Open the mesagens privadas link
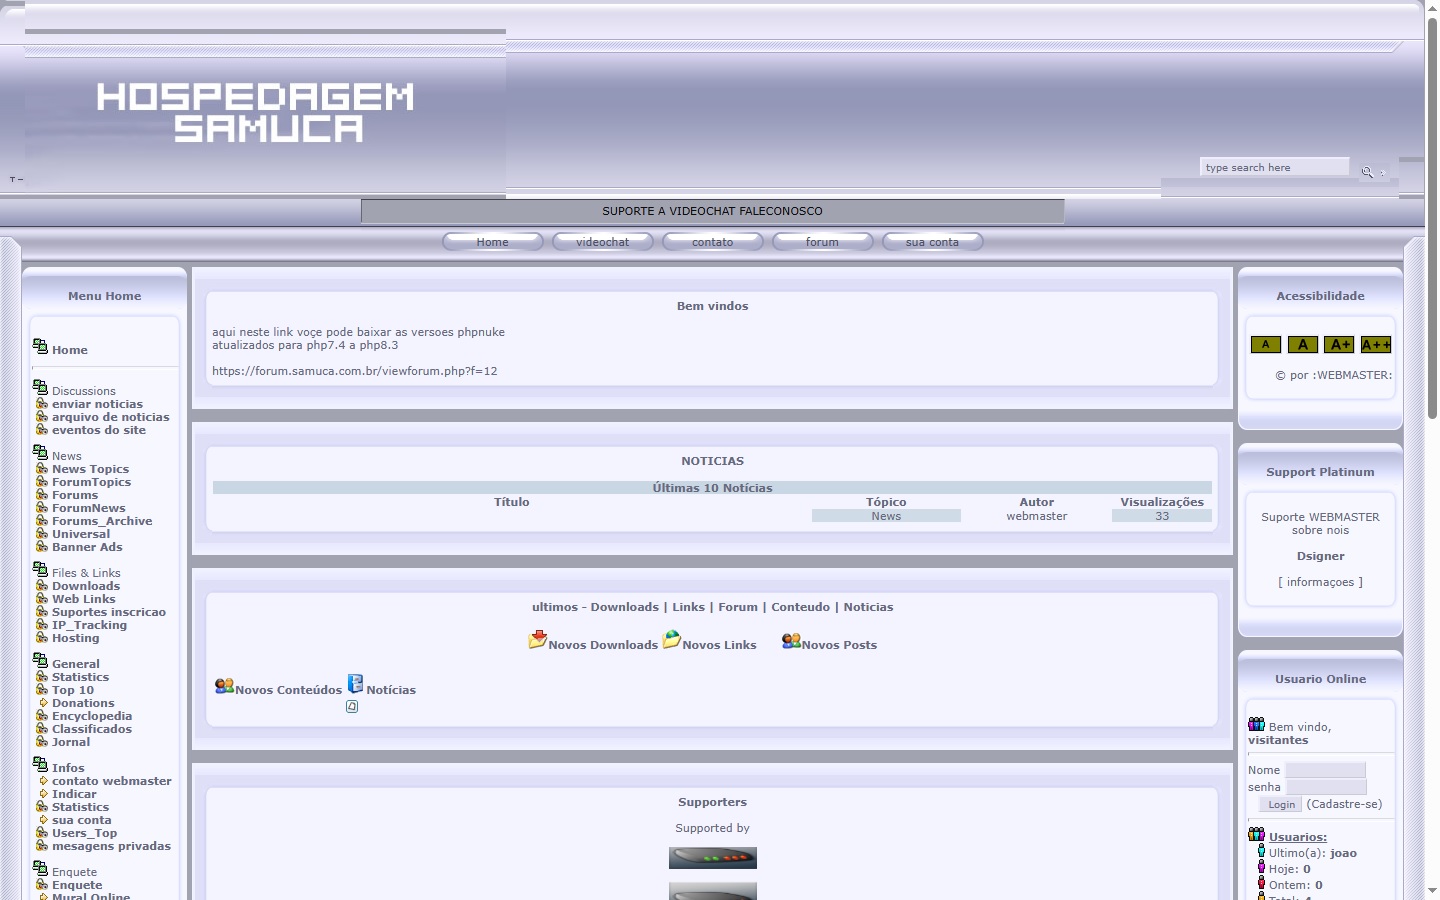Screen dimensions: 1440x900 tap(111, 846)
